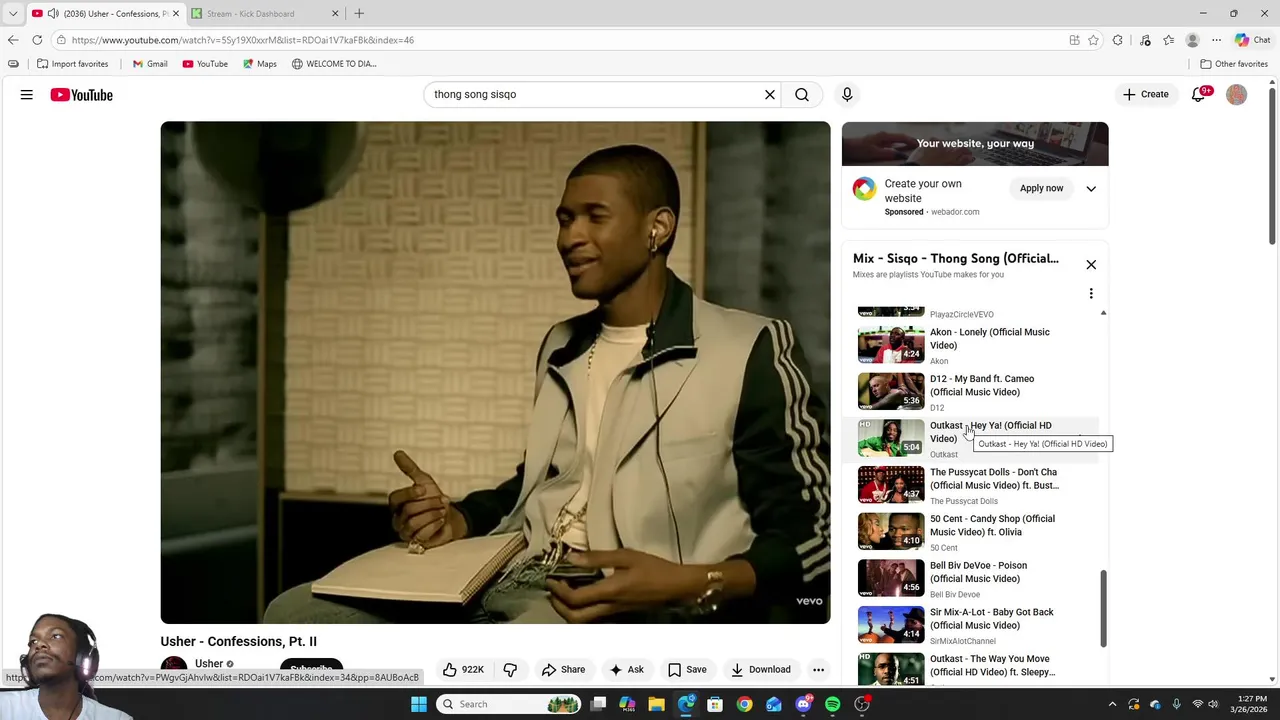This screenshot has height=720, width=1280.
Task: Download the Usher video
Action: coord(760,670)
